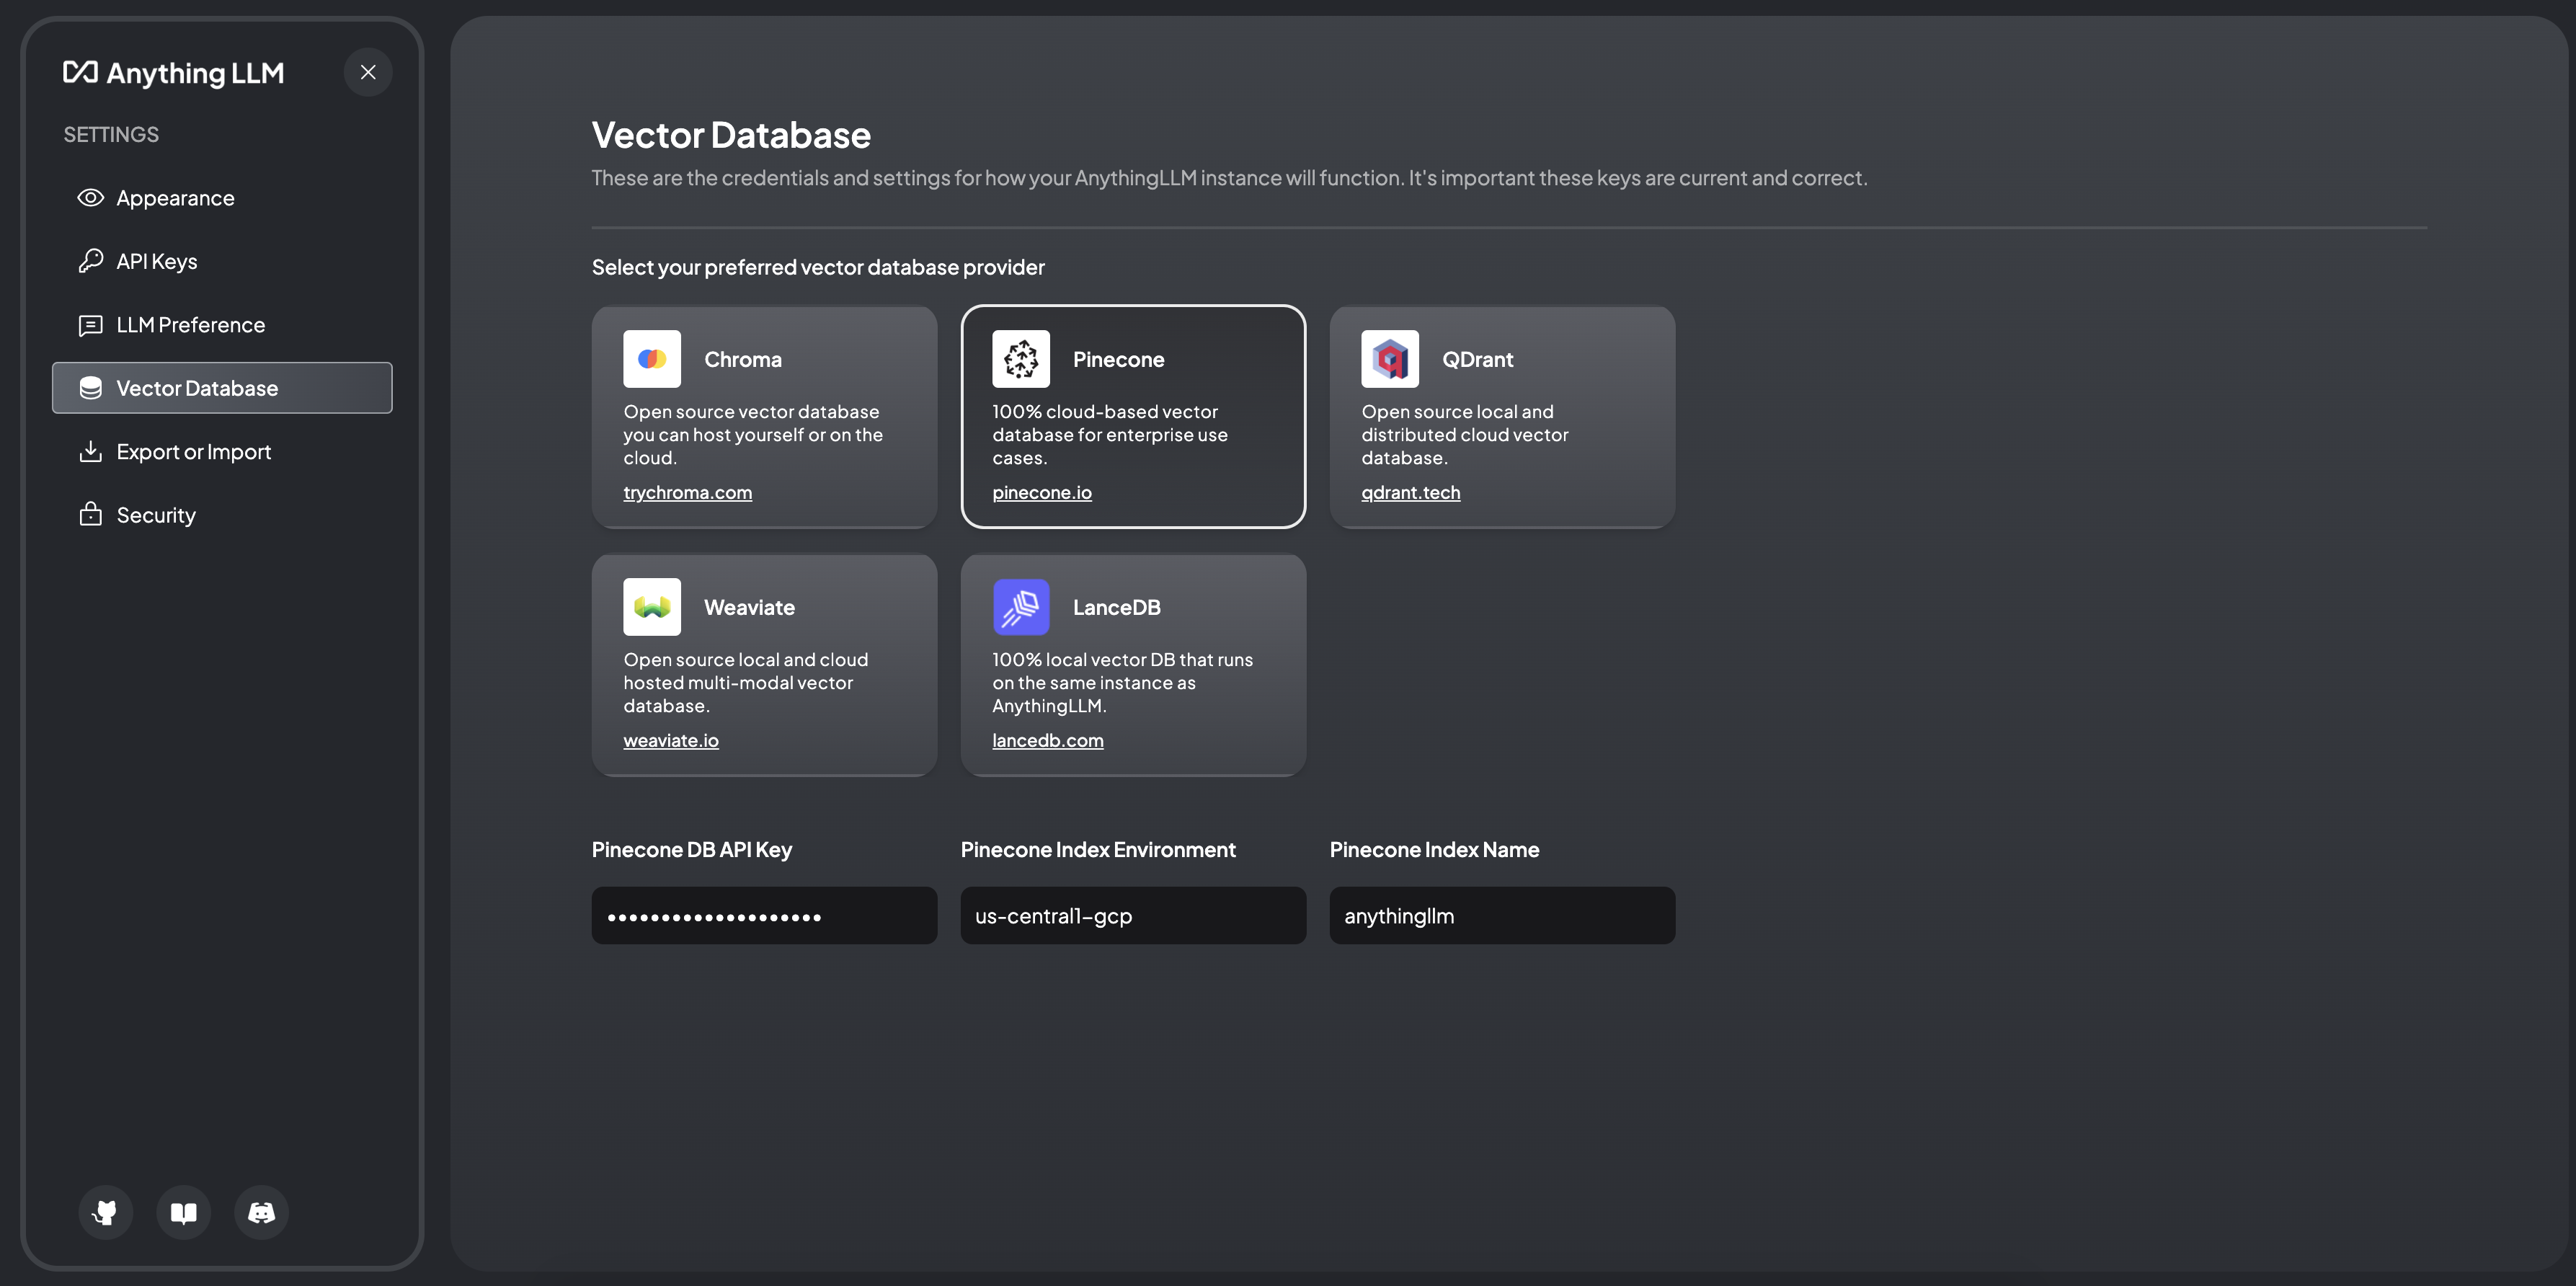Open the GitHub link icon
The height and width of the screenshot is (1286, 2576).
(x=105, y=1213)
